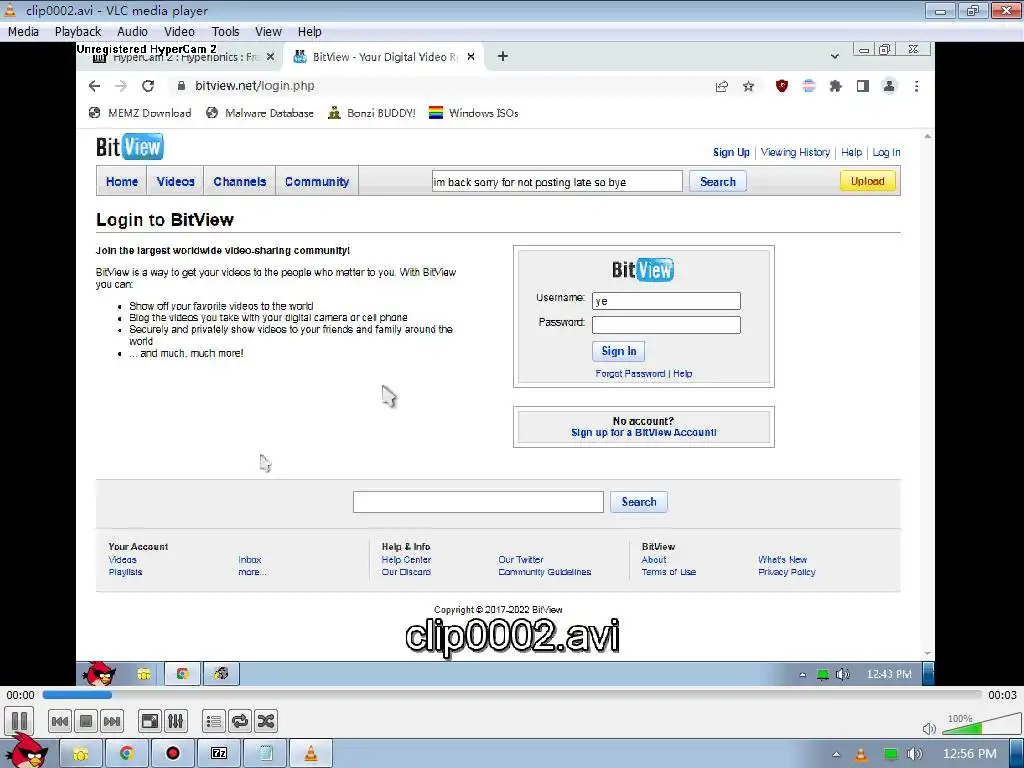The image size is (1024, 768).
Task: Open file explorer from the bottom taskbar
Action: (81, 754)
